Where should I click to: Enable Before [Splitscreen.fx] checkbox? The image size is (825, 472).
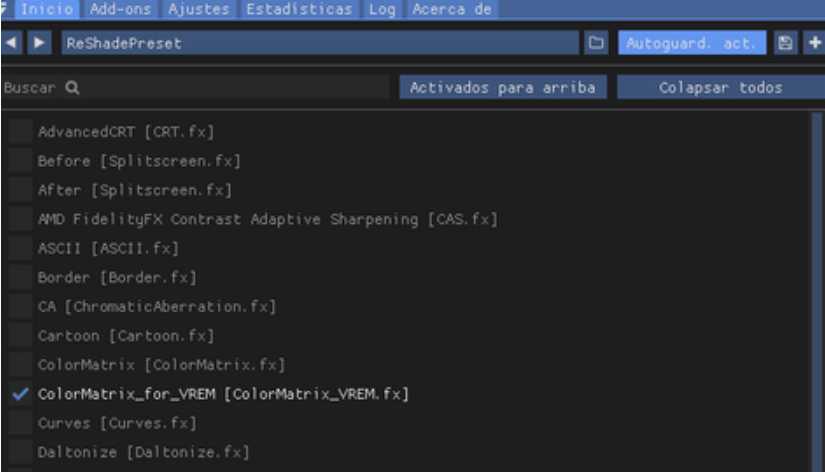coord(20,160)
